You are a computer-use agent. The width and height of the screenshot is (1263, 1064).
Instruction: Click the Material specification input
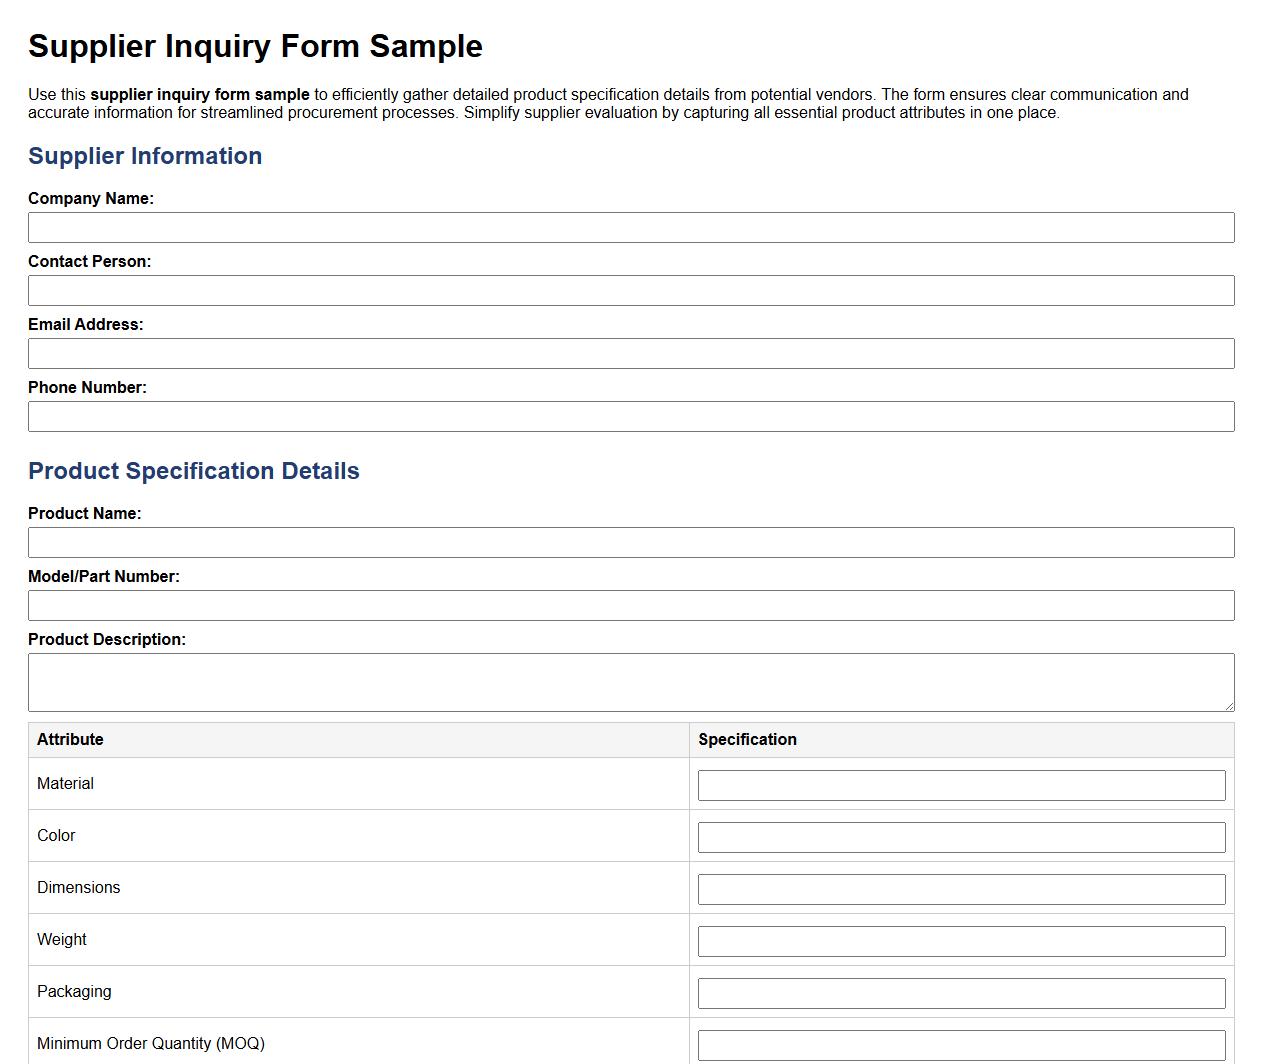(961, 785)
